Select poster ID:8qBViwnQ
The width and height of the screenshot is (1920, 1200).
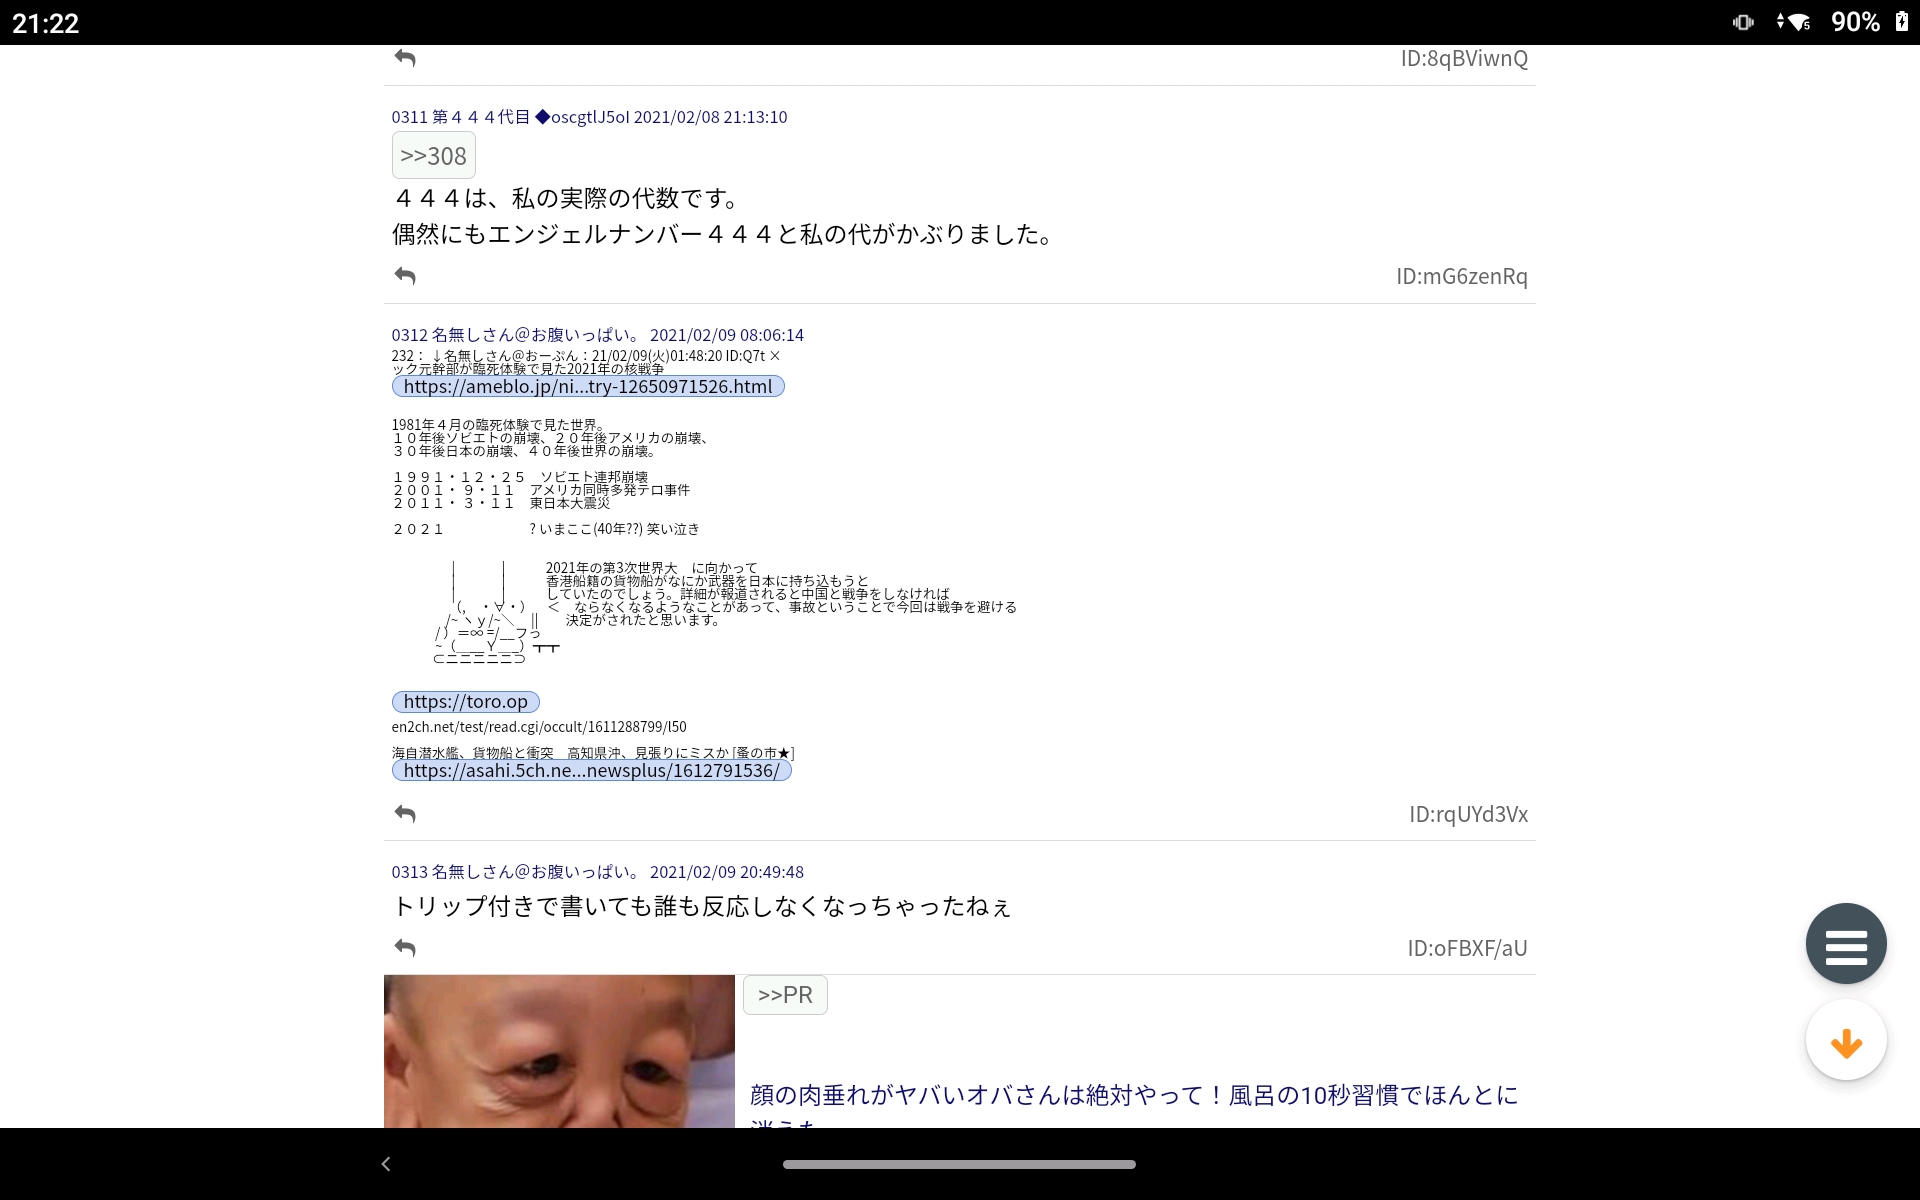(x=1464, y=58)
